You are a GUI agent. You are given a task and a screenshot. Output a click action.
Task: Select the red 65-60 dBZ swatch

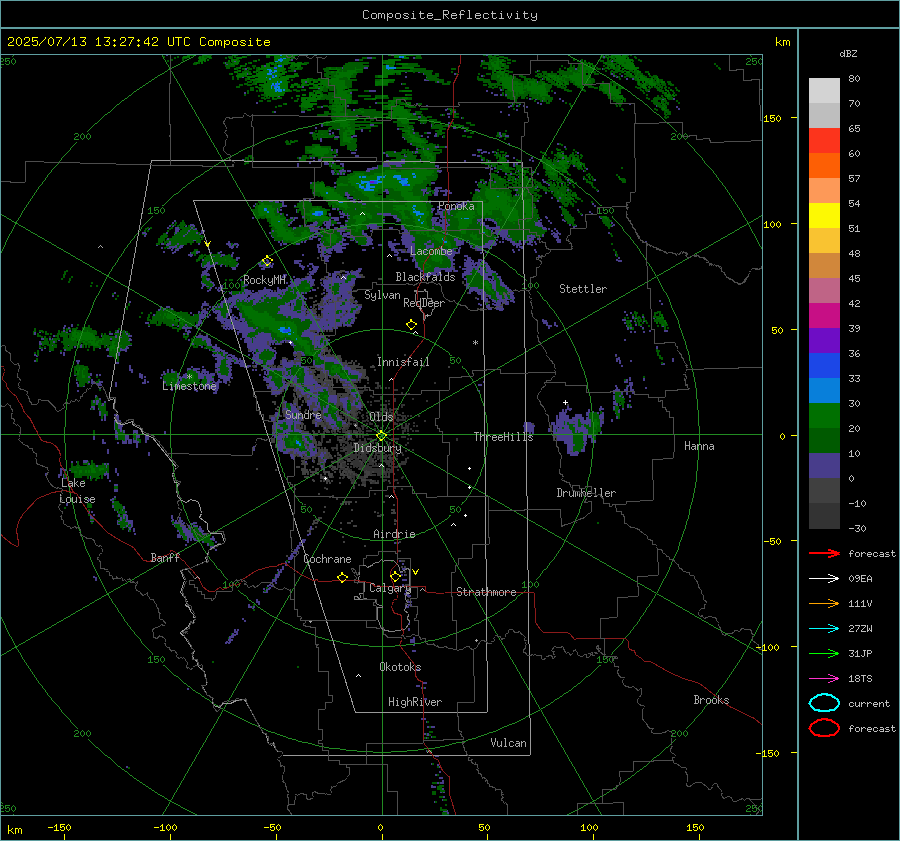click(824, 141)
